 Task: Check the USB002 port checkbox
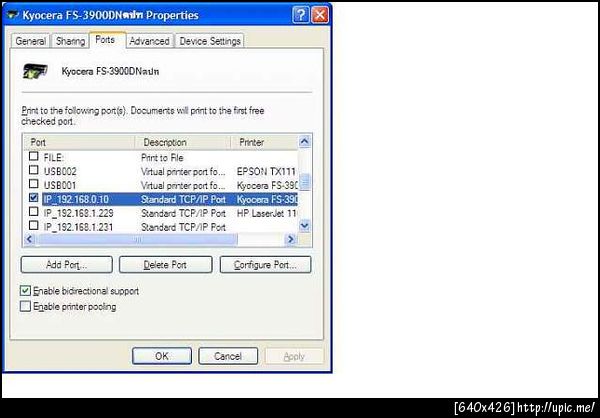pos(34,170)
